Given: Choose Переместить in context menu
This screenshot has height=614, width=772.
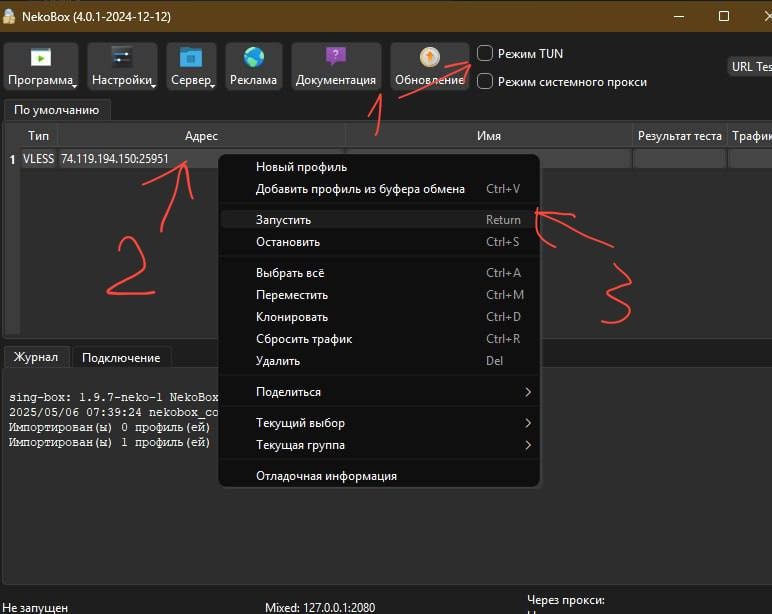Looking at the screenshot, I should (379, 295).
